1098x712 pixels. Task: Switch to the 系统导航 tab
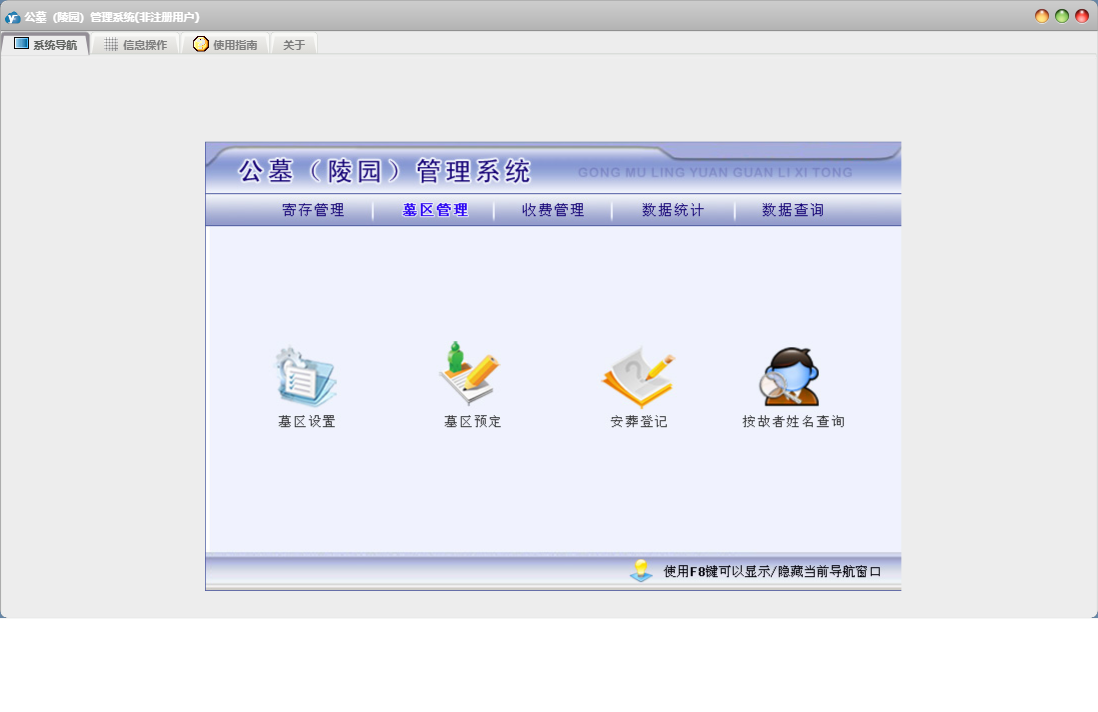46,45
